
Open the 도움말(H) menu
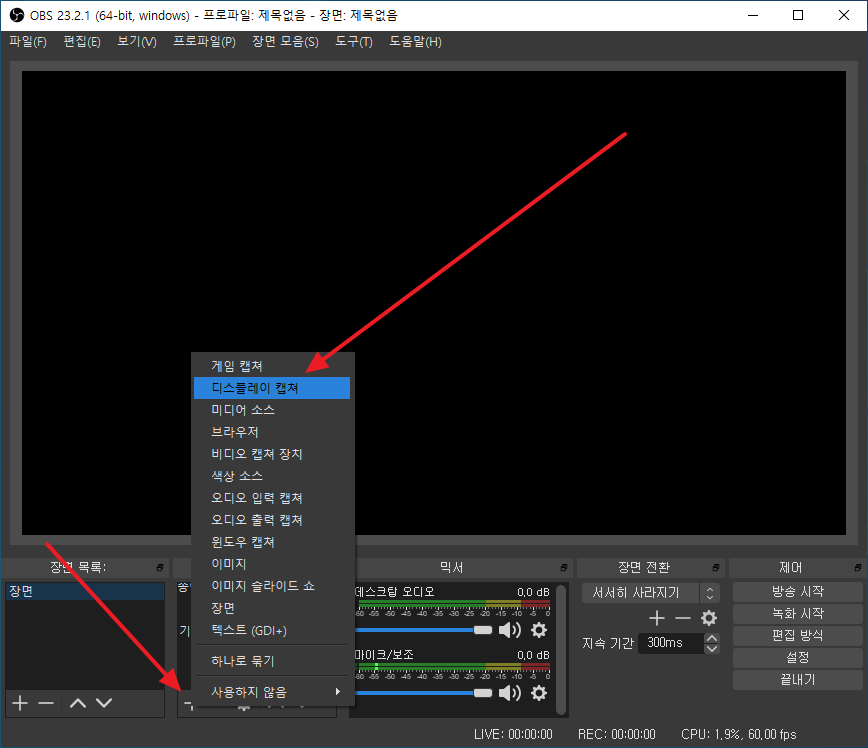coord(415,42)
